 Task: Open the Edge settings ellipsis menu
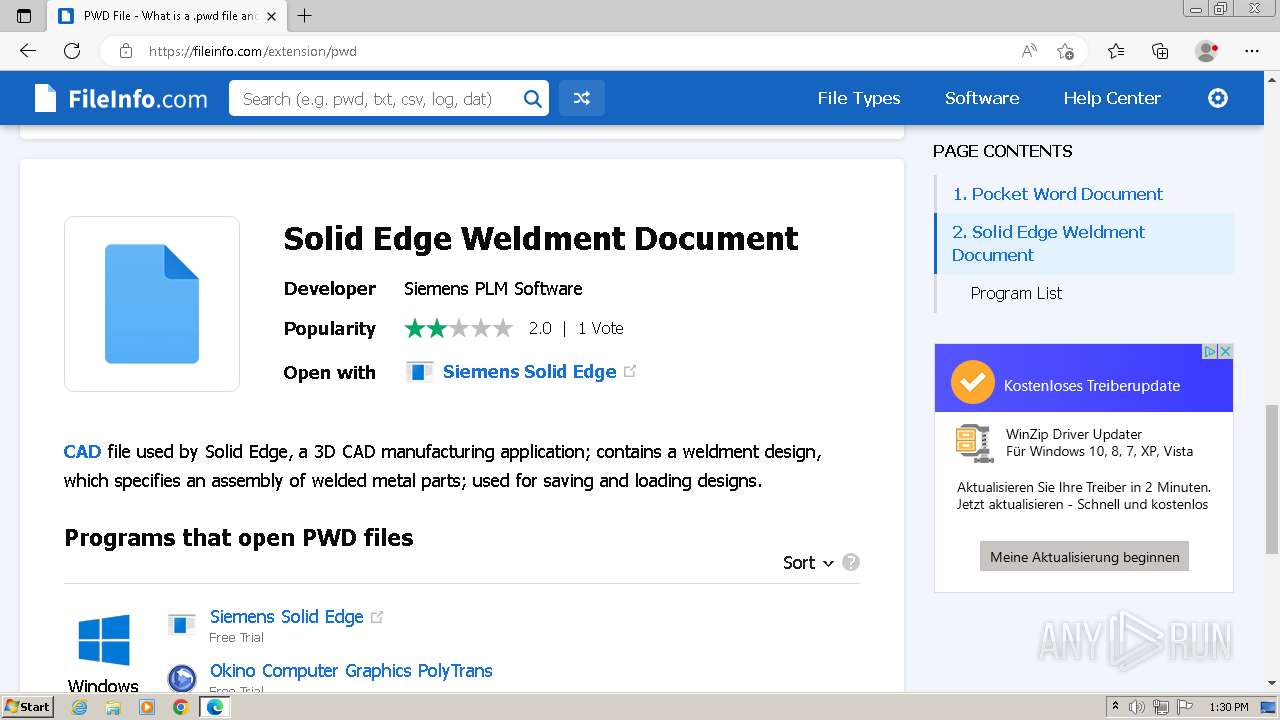(x=1251, y=51)
